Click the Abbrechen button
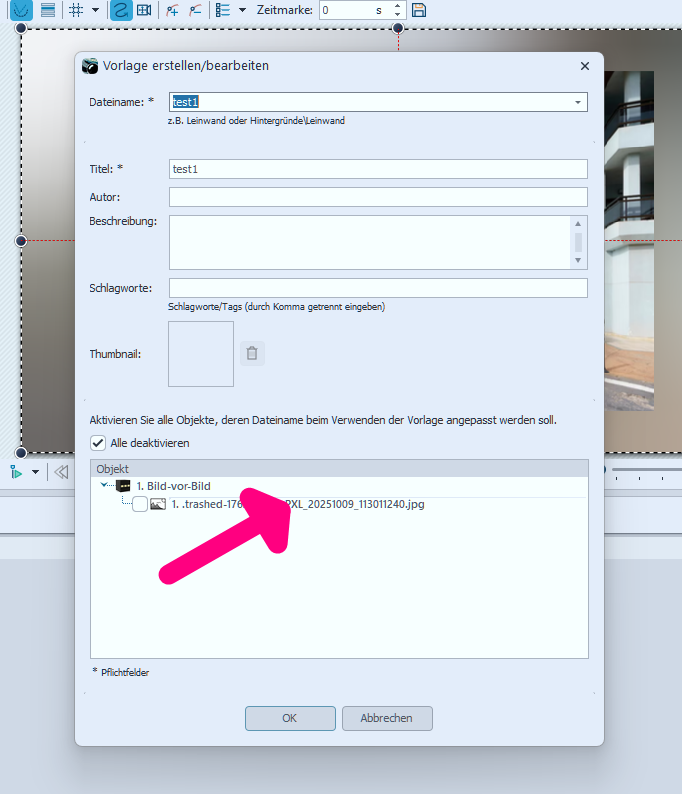682x794 pixels. (387, 718)
